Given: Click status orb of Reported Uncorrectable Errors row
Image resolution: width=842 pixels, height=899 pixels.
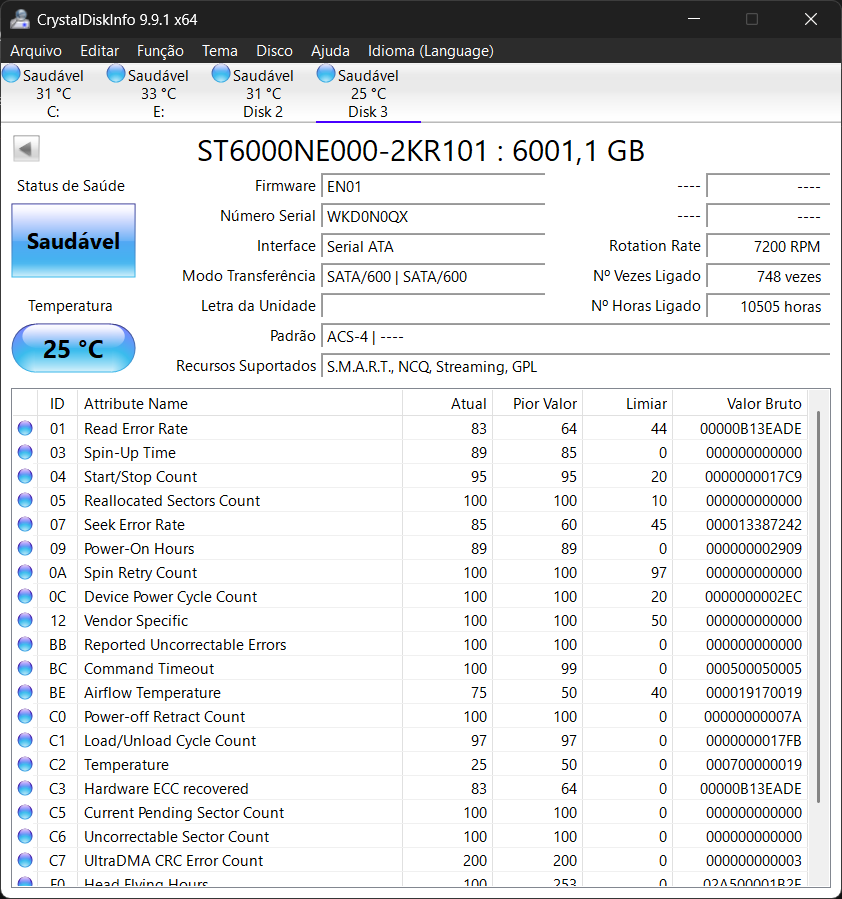Looking at the screenshot, I should point(25,644).
